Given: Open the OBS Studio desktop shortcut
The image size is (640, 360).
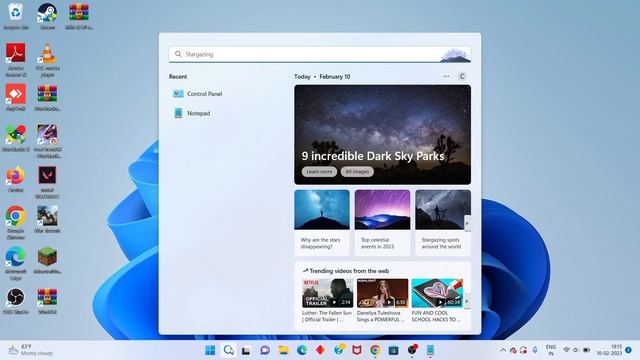Looking at the screenshot, I should point(16,300).
